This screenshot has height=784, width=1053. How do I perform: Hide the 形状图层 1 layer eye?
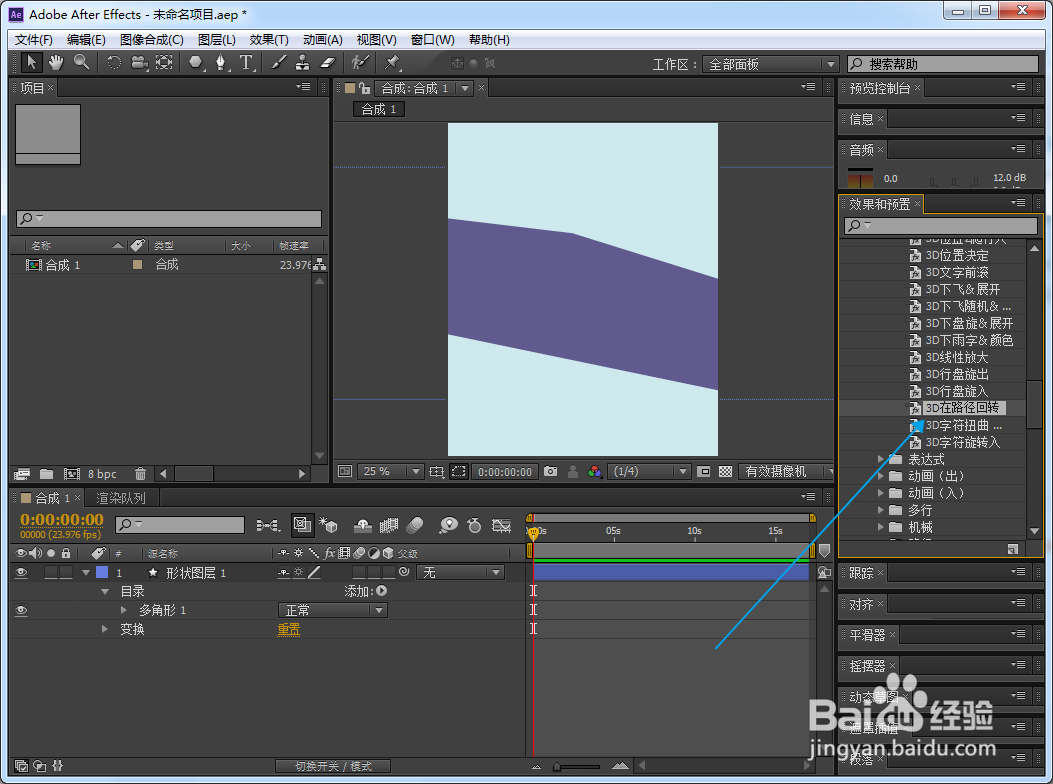[x=21, y=572]
